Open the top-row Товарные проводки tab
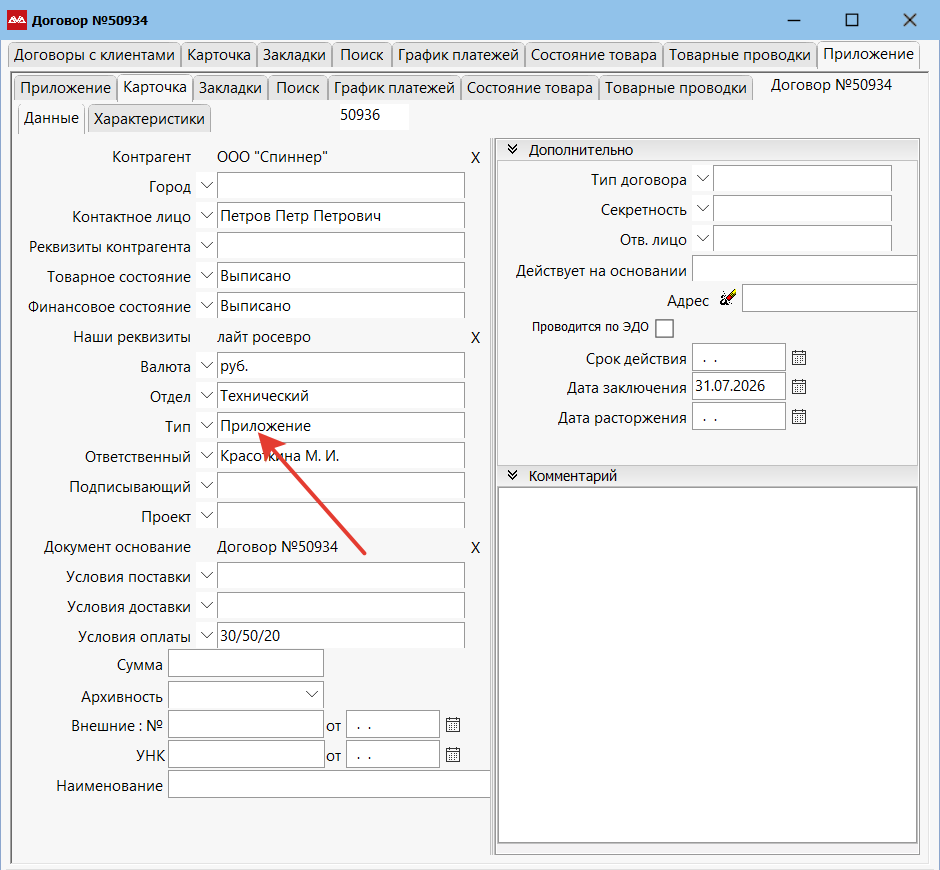This screenshot has width=940, height=870. [x=739, y=55]
